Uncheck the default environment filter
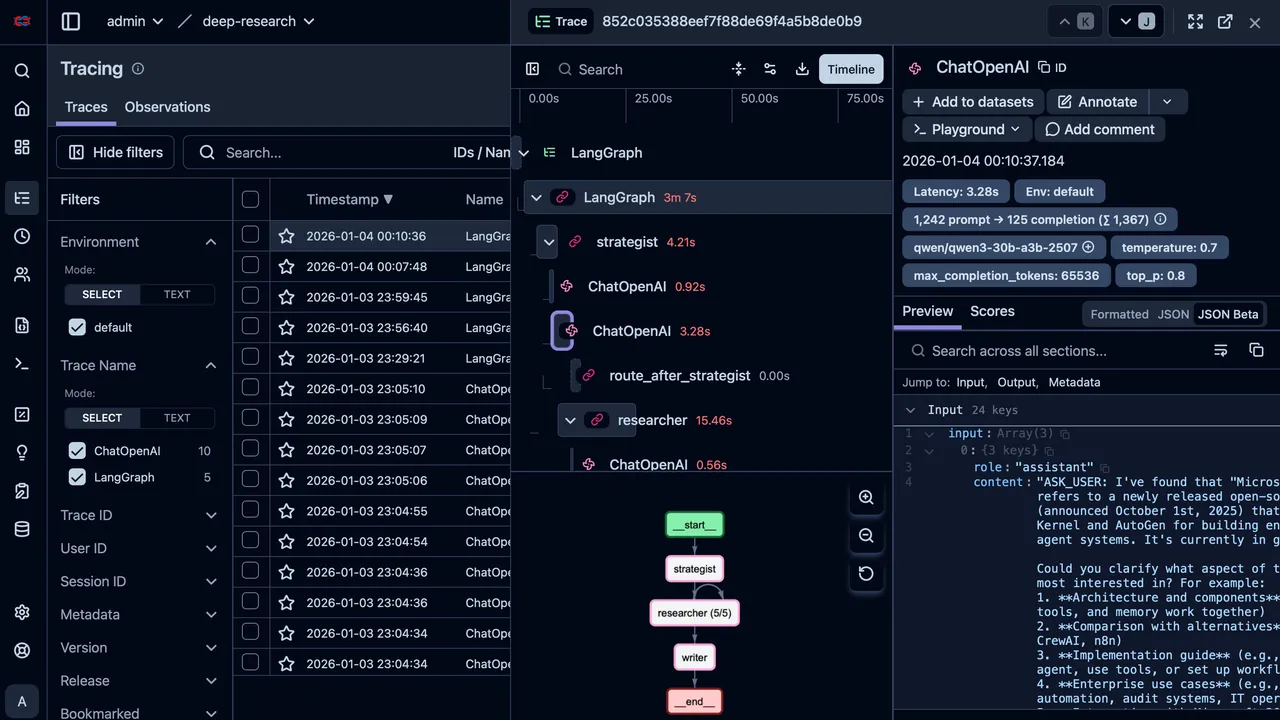The height and width of the screenshot is (720, 1280). pos(77,327)
